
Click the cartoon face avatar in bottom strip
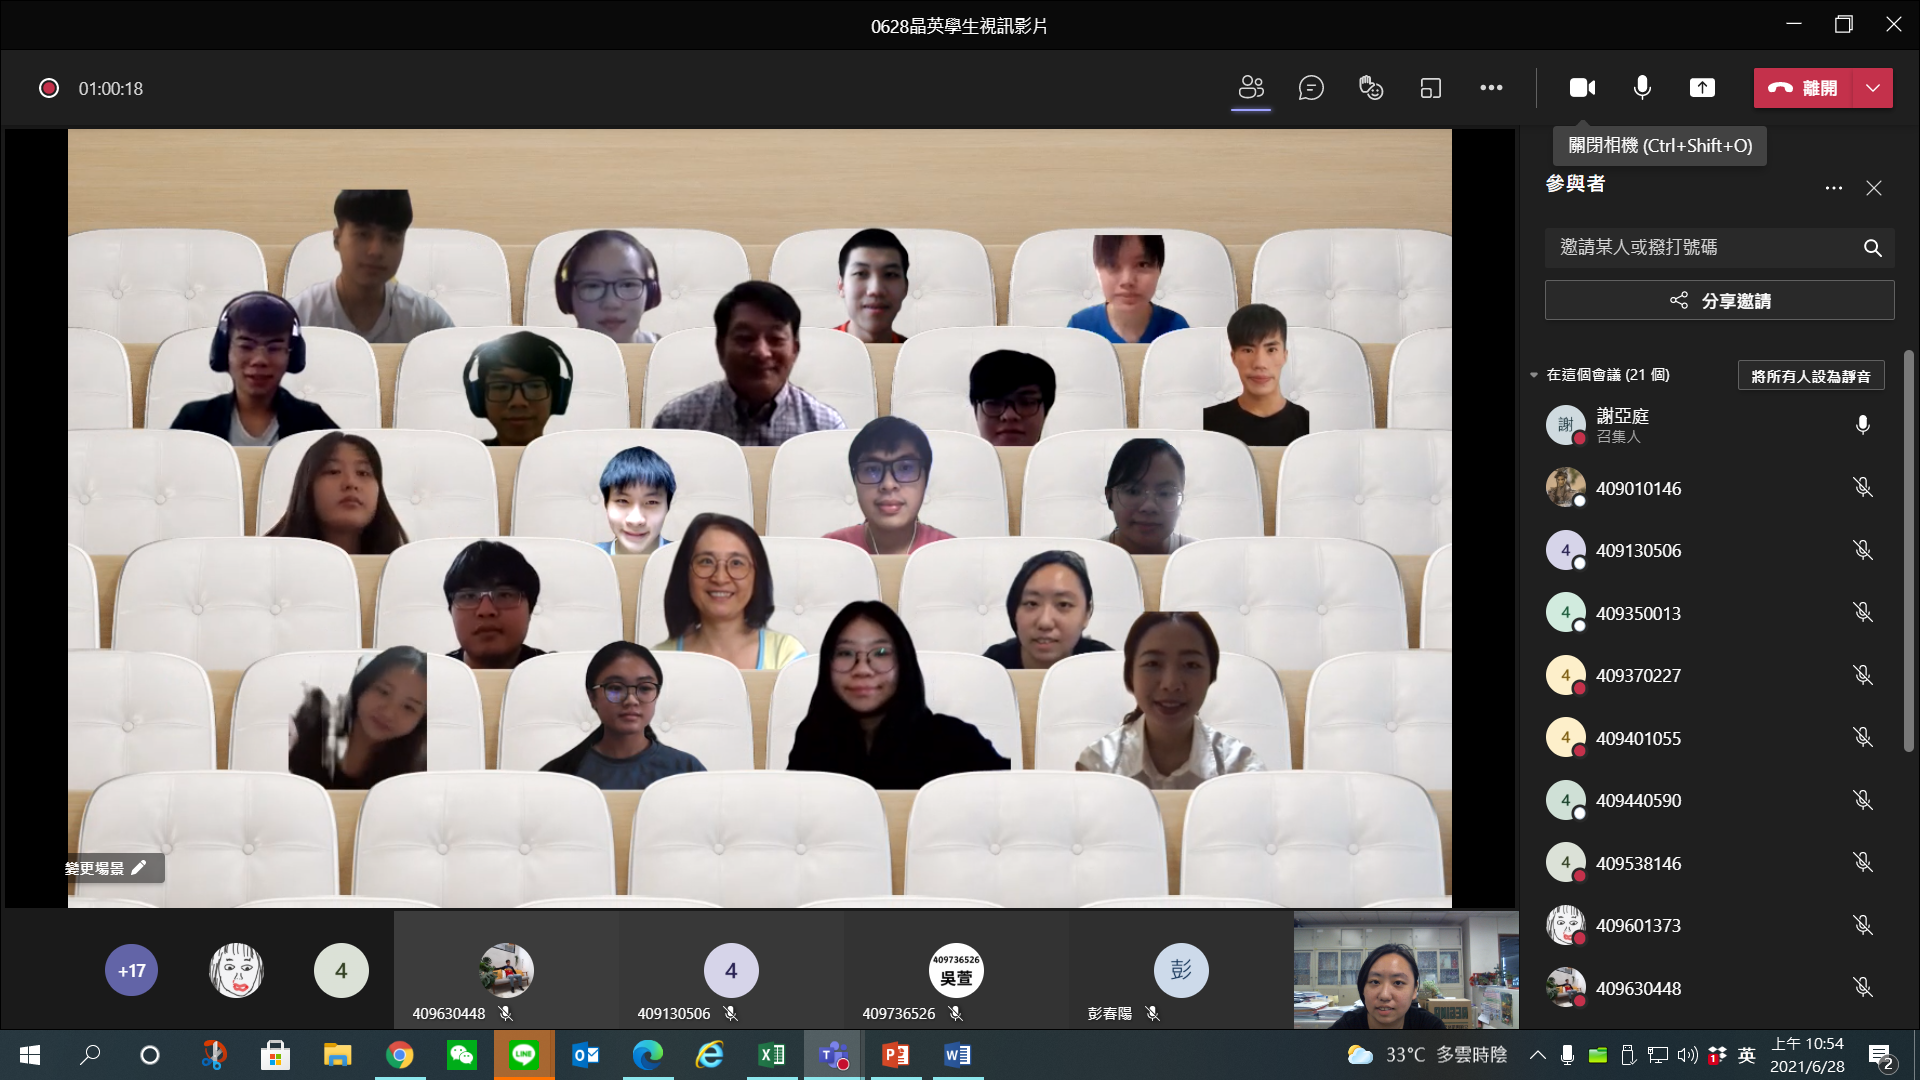tap(236, 970)
